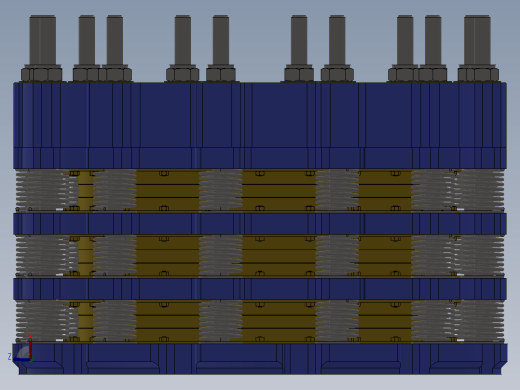
Task: Select the upper thin blue intermediate plate
Action: [x=260, y=224]
